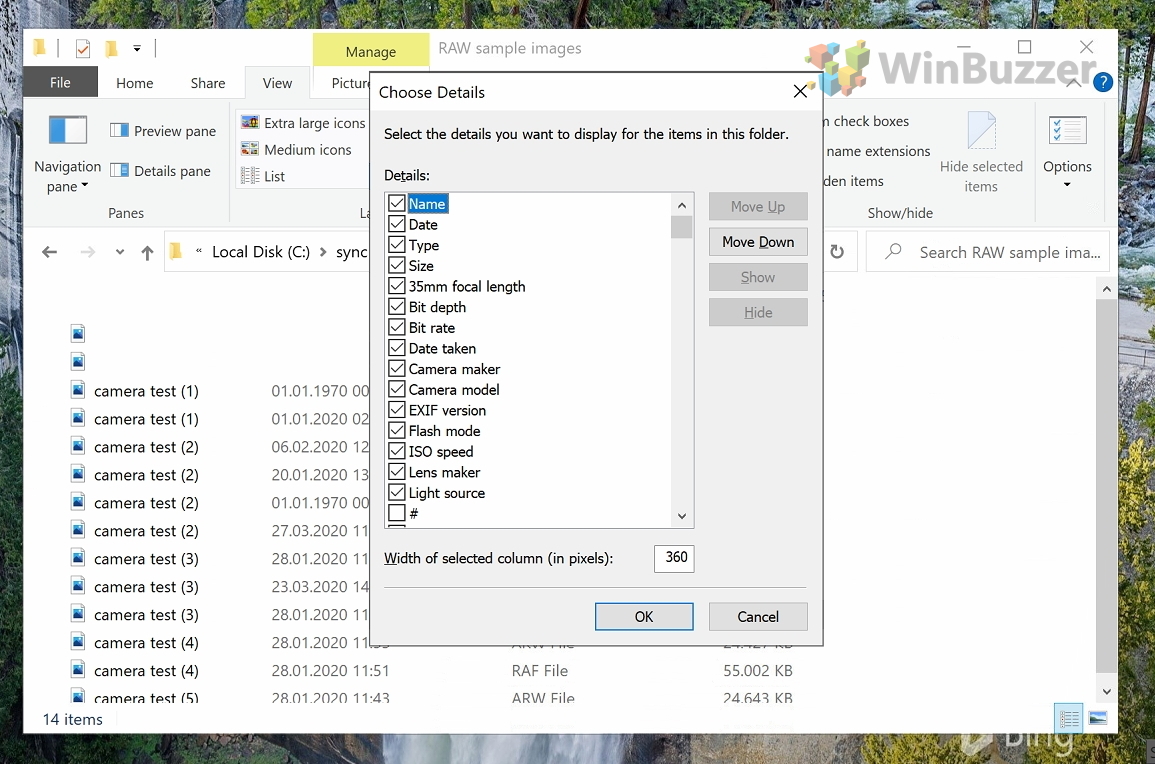Select List layout view

click(263, 176)
